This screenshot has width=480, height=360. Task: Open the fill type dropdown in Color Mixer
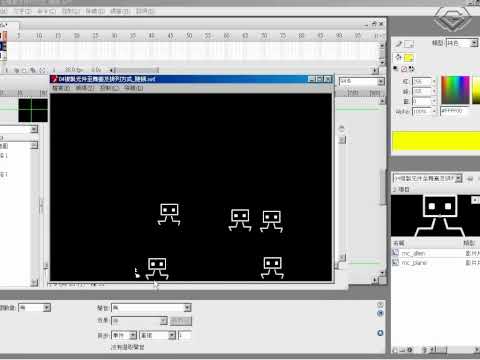point(462,43)
